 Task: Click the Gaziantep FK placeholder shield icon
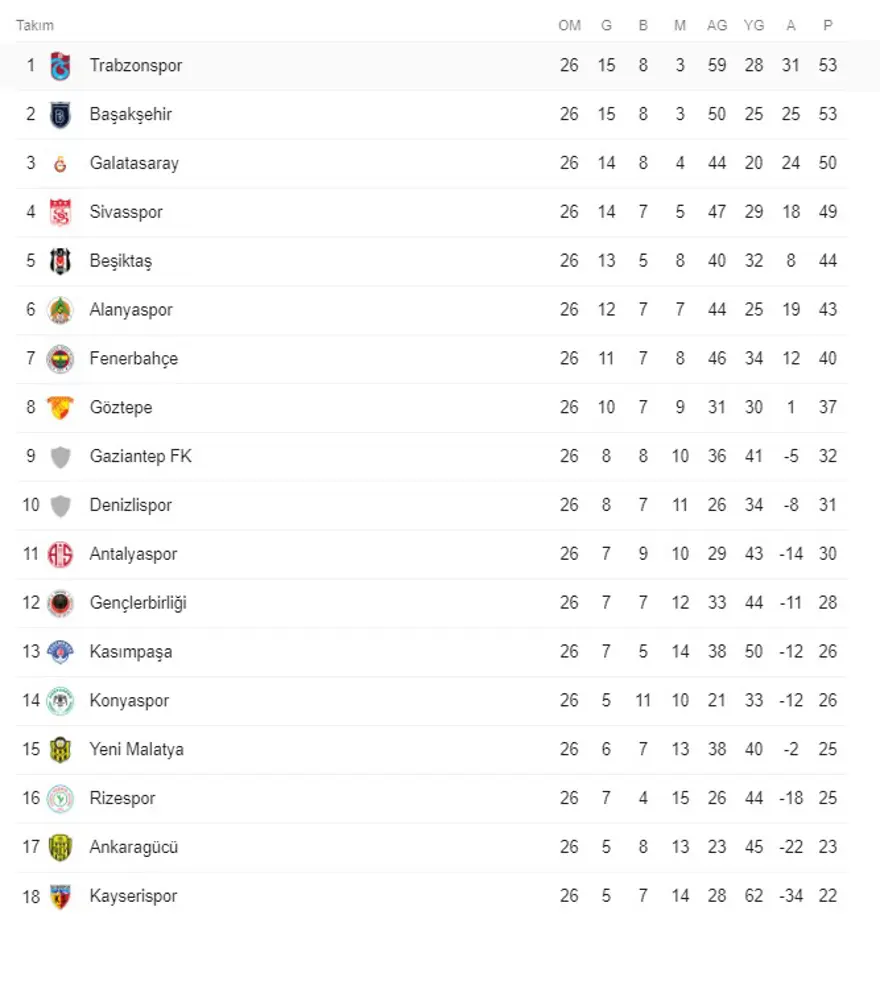pos(61,457)
